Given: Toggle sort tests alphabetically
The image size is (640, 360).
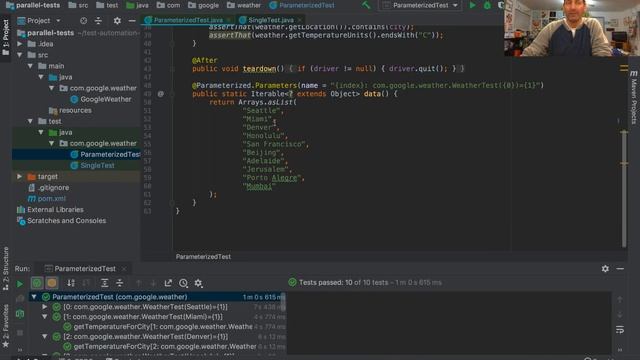Looking at the screenshot, I should [71, 283].
